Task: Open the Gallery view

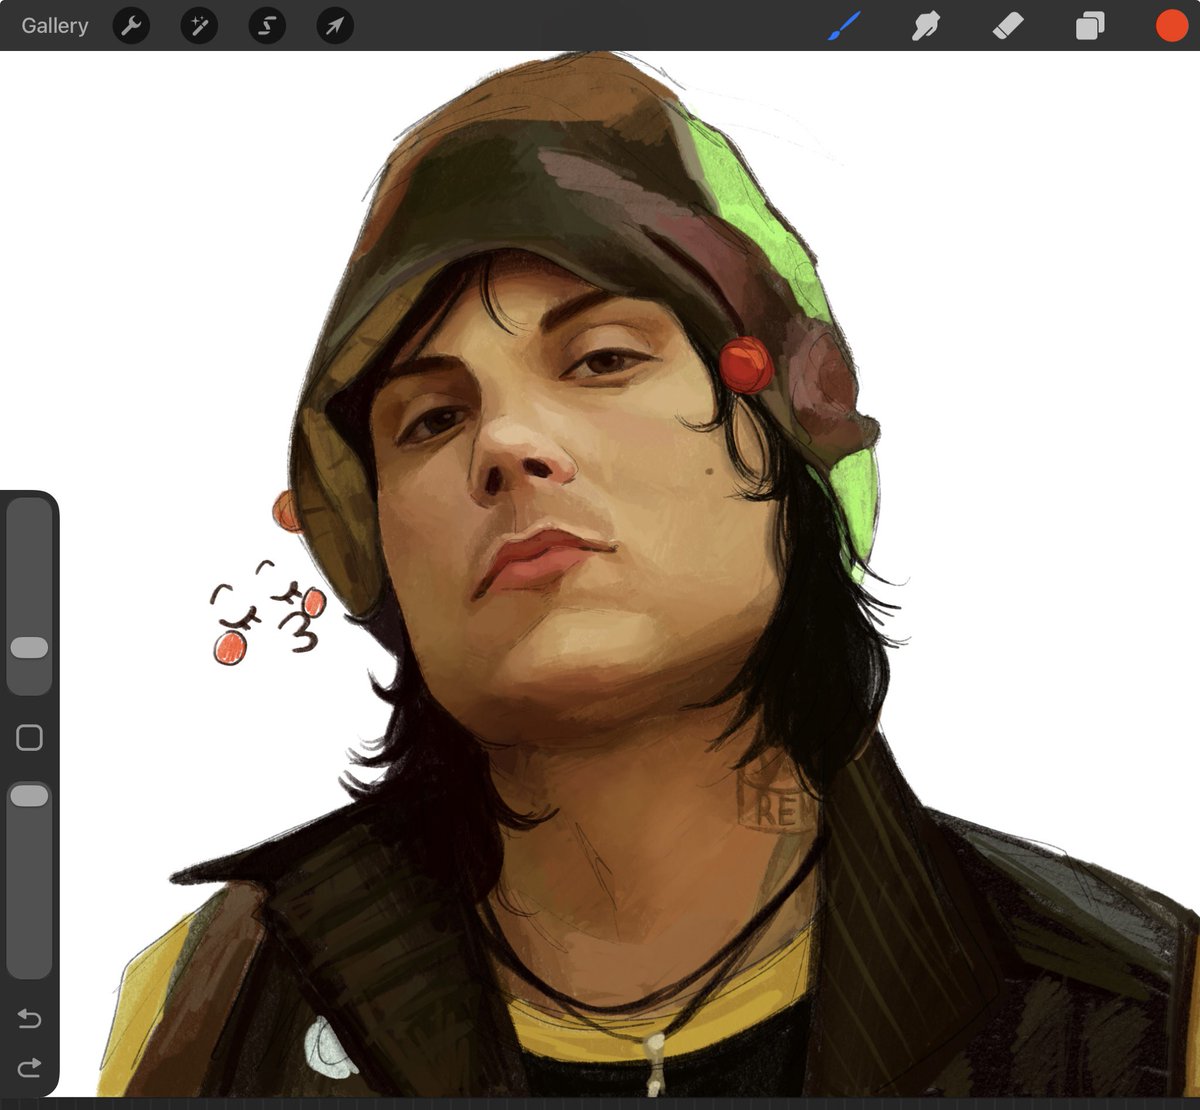Action: pos(55,26)
